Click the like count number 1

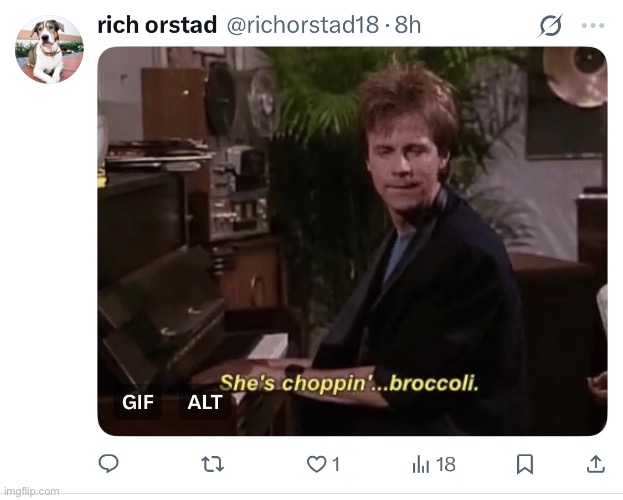336,464
